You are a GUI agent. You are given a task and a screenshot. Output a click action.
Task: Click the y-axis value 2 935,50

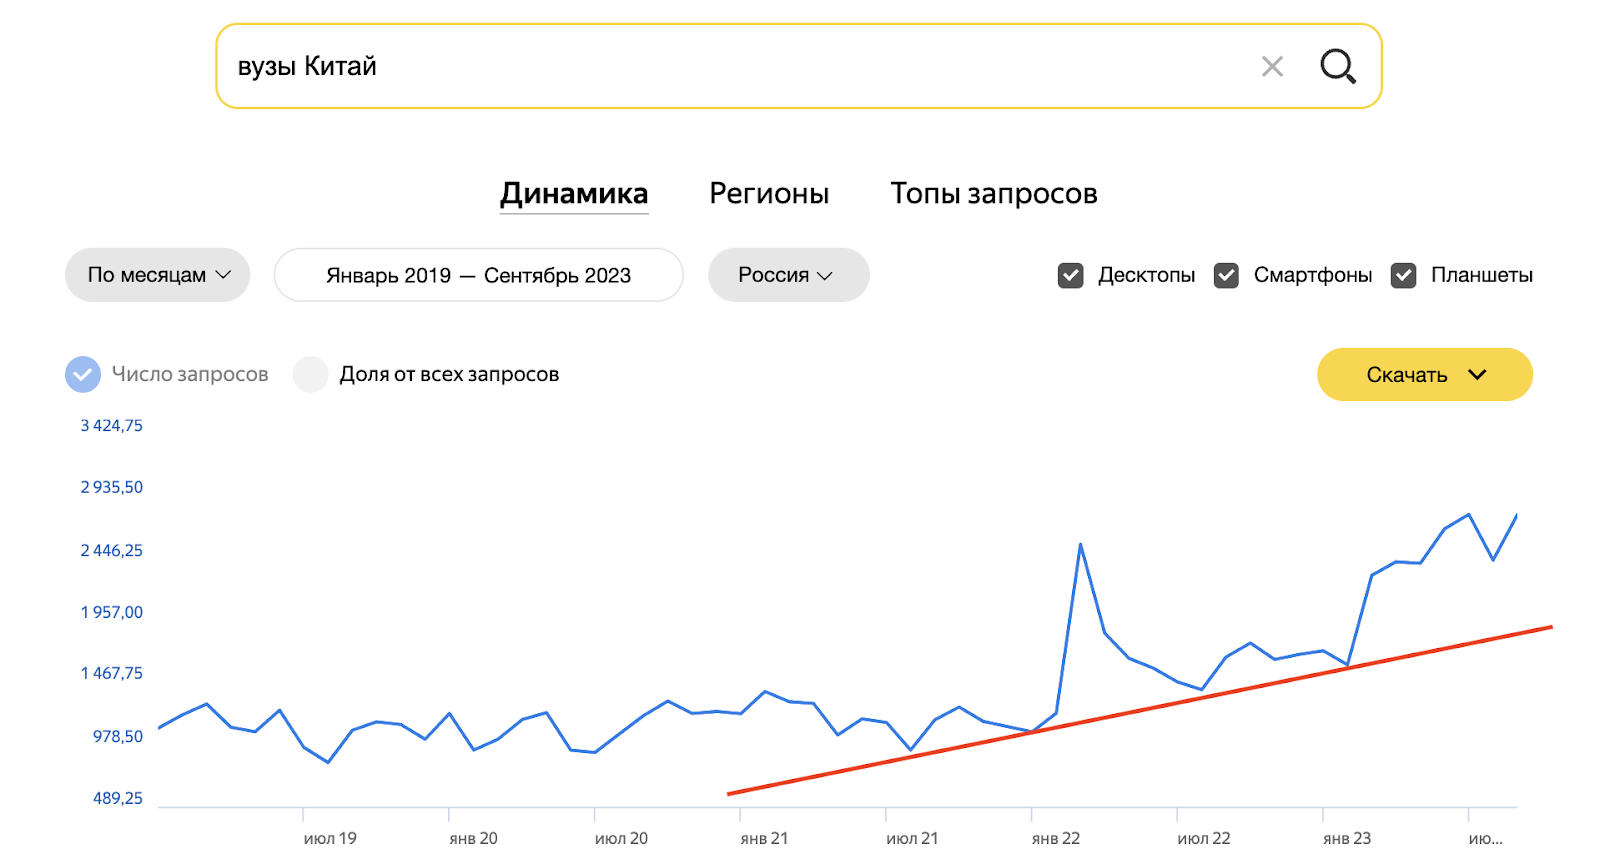coord(112,487)
